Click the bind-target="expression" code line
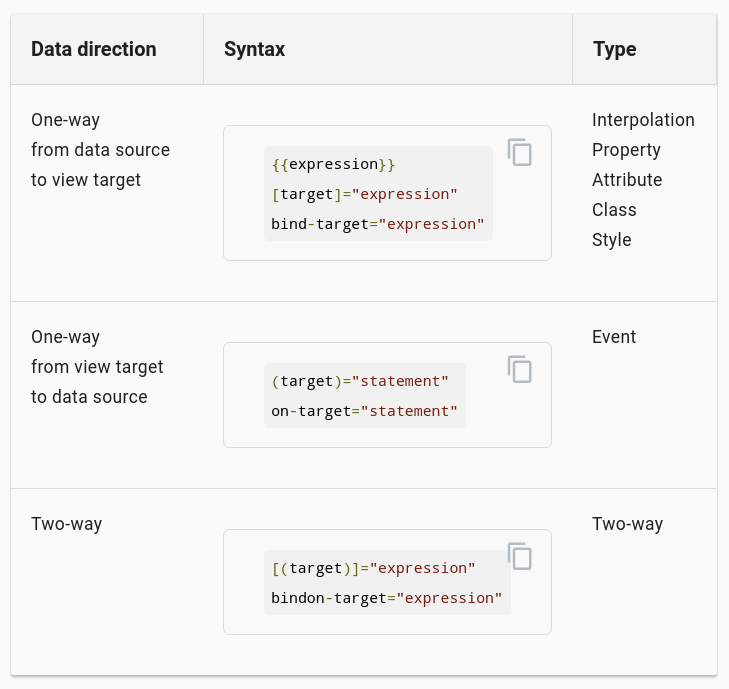729x689 pixels. coord(377,224)
